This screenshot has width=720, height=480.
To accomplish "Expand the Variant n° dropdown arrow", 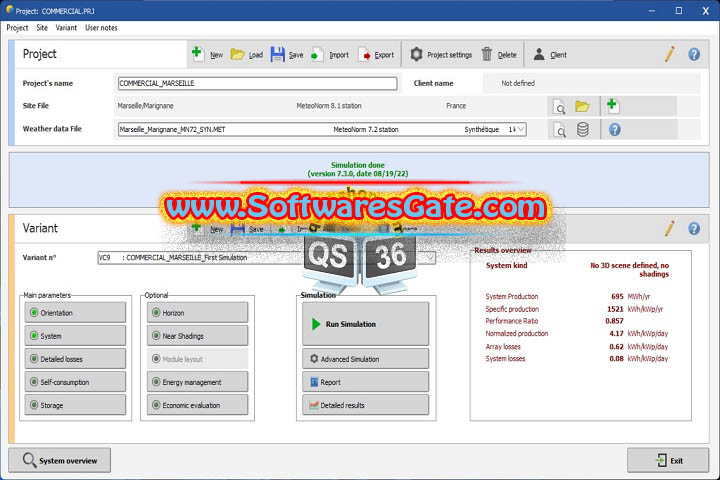I will click(430, 258).
